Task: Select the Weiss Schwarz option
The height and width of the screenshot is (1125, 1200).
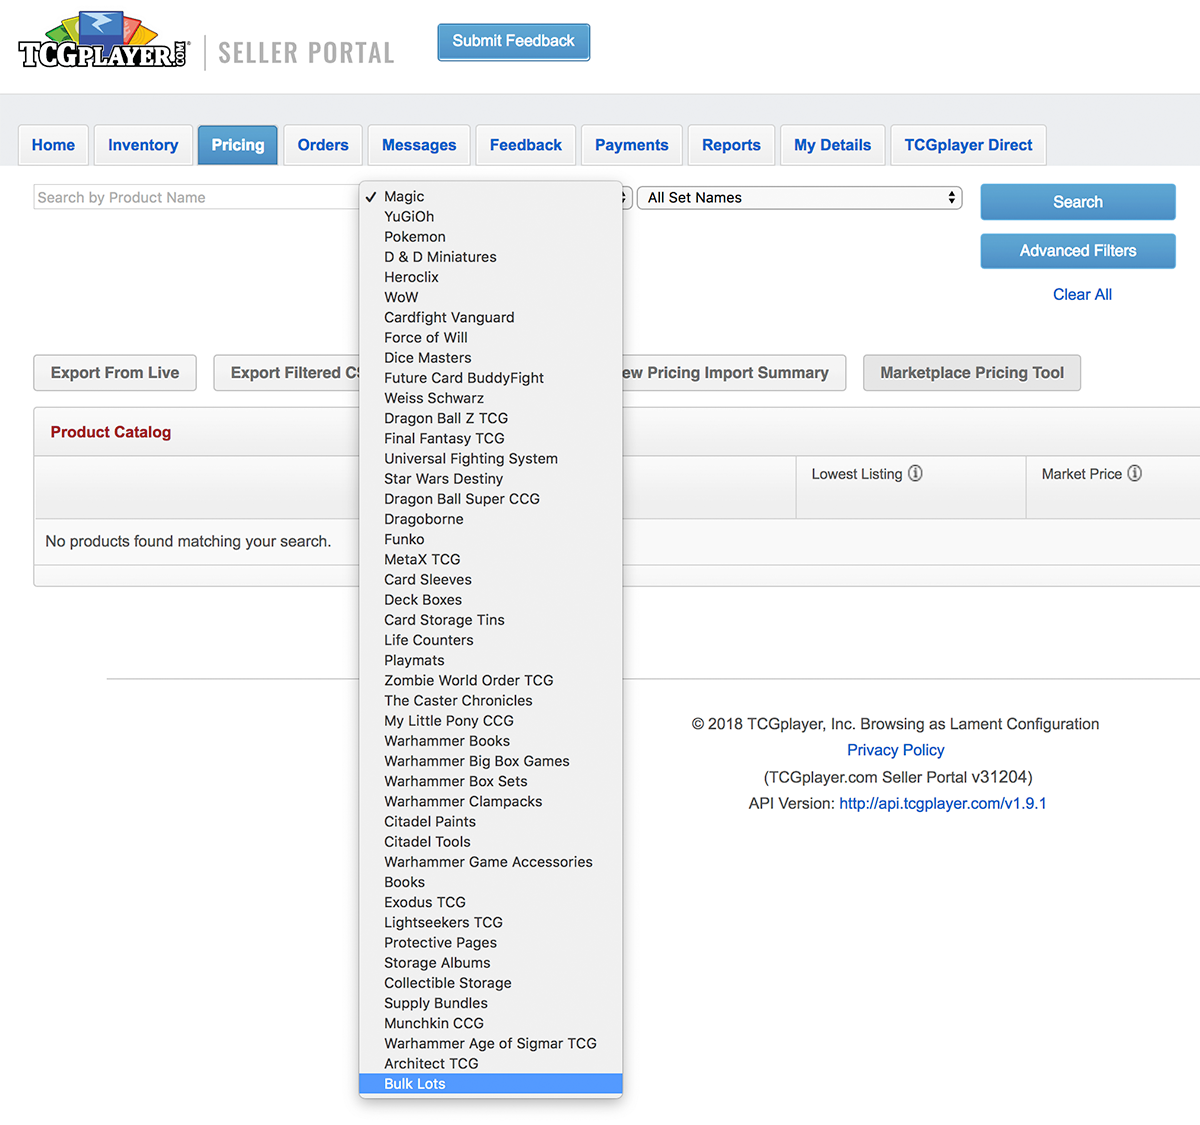Action: [491, 398]
